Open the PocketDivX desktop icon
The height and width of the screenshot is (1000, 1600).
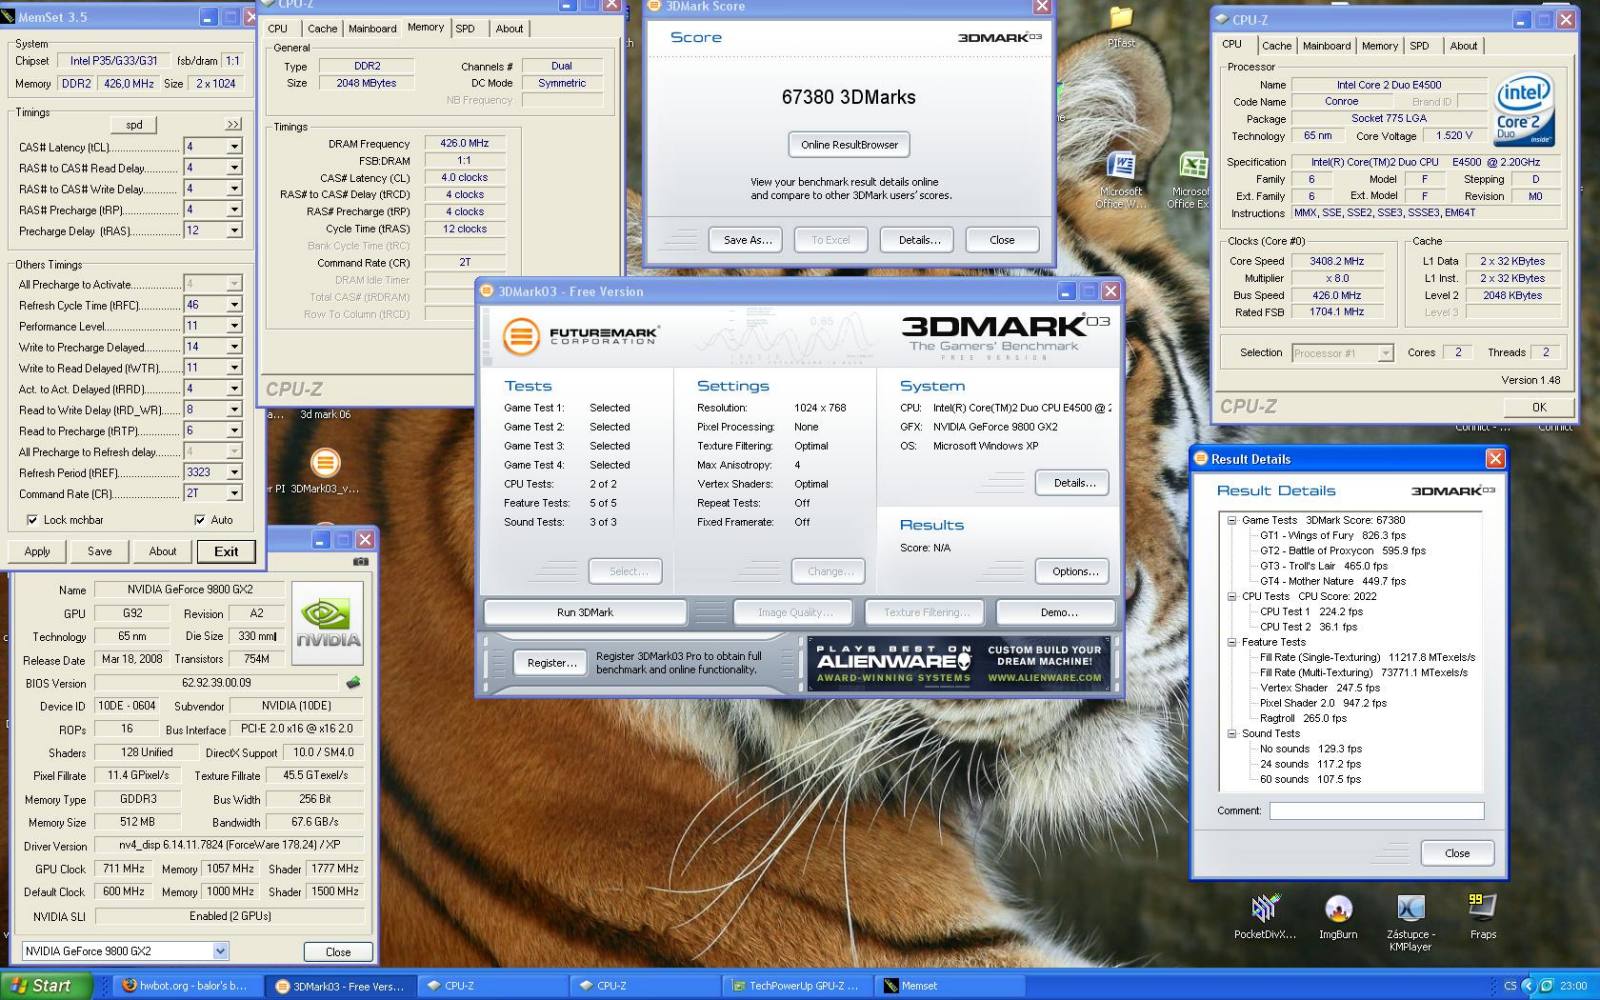[1264, 916]
